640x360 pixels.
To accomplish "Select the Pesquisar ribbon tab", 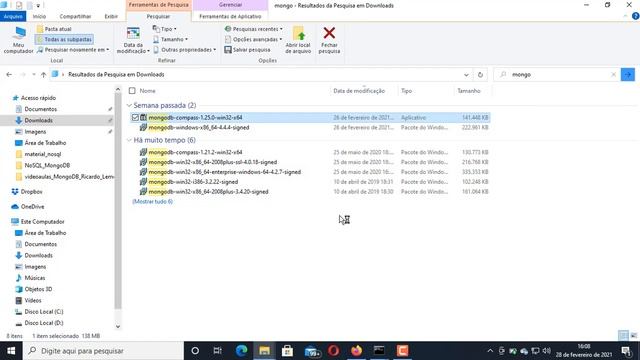I will coord(158,16).
